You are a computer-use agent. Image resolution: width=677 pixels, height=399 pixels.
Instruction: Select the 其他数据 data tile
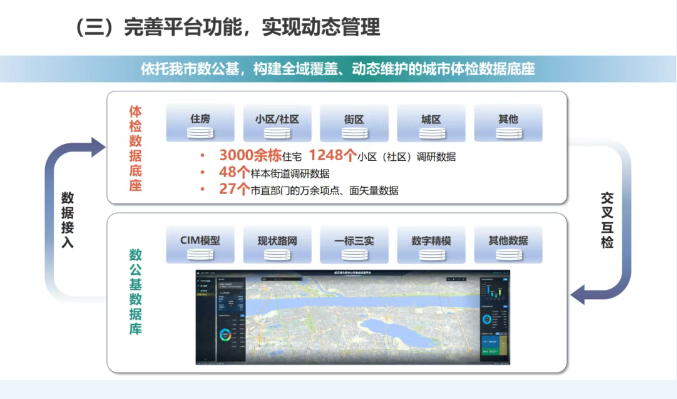[508, 245]
